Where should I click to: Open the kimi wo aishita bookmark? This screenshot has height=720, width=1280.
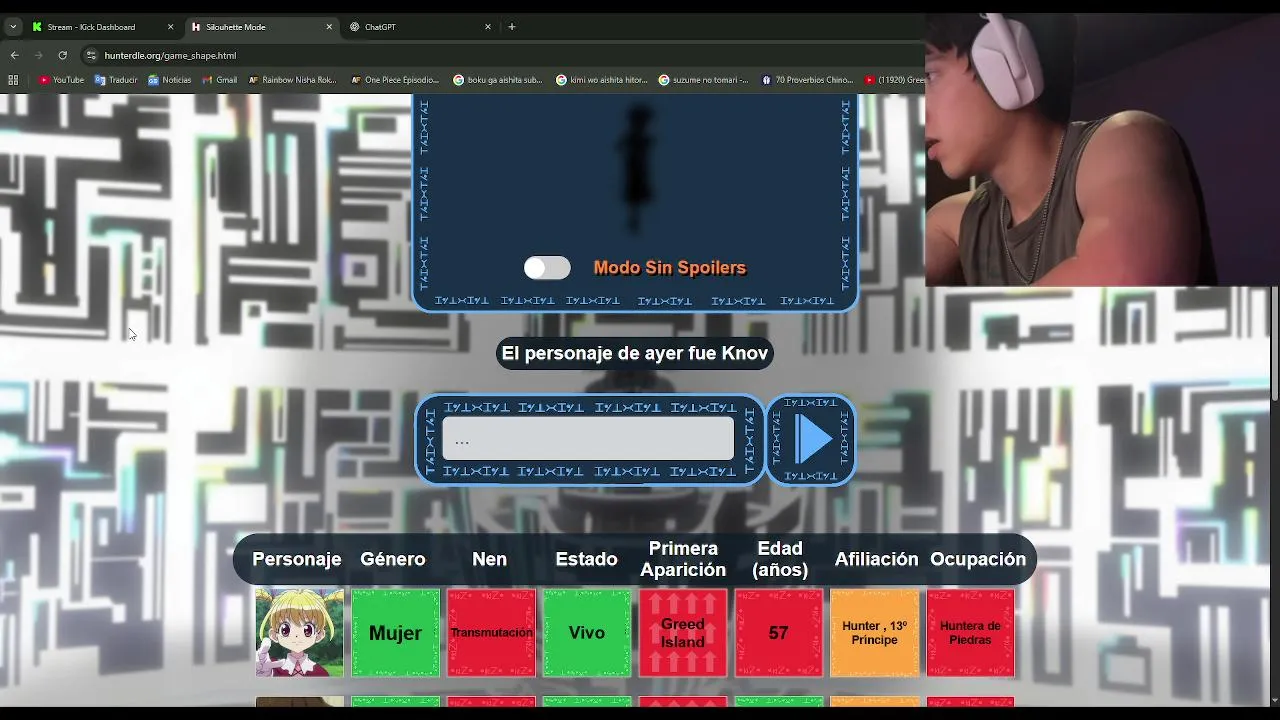(x=602, y=80)
